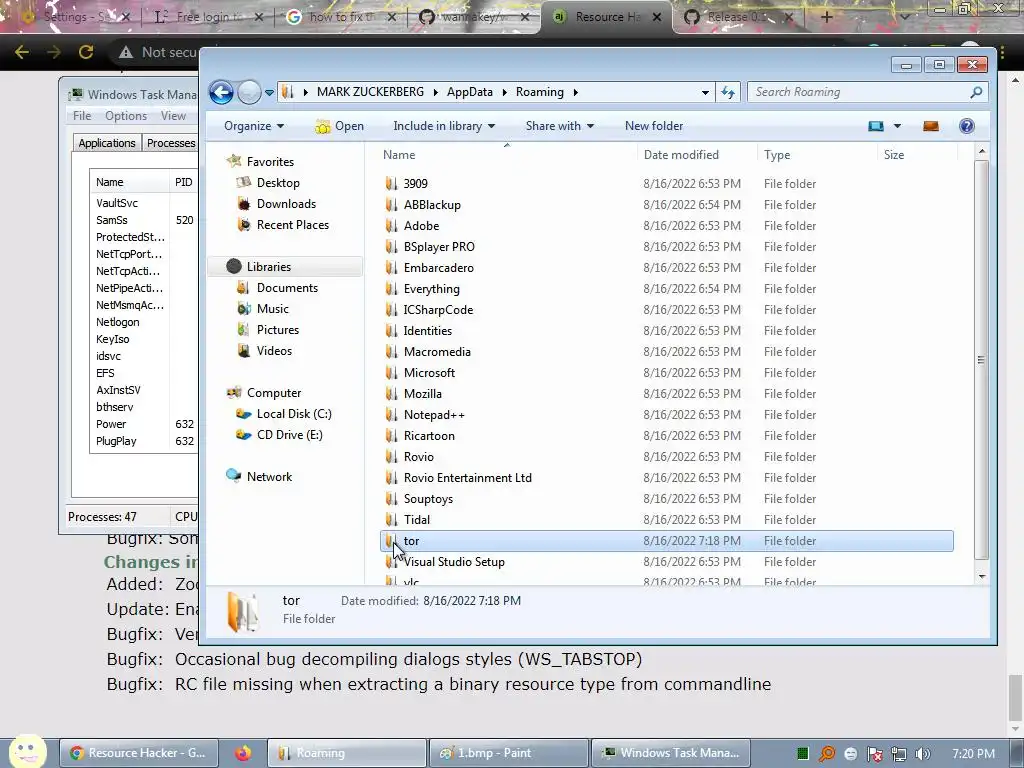Open View menu in Task Manager
The image size is (1024, 768).
173,116
